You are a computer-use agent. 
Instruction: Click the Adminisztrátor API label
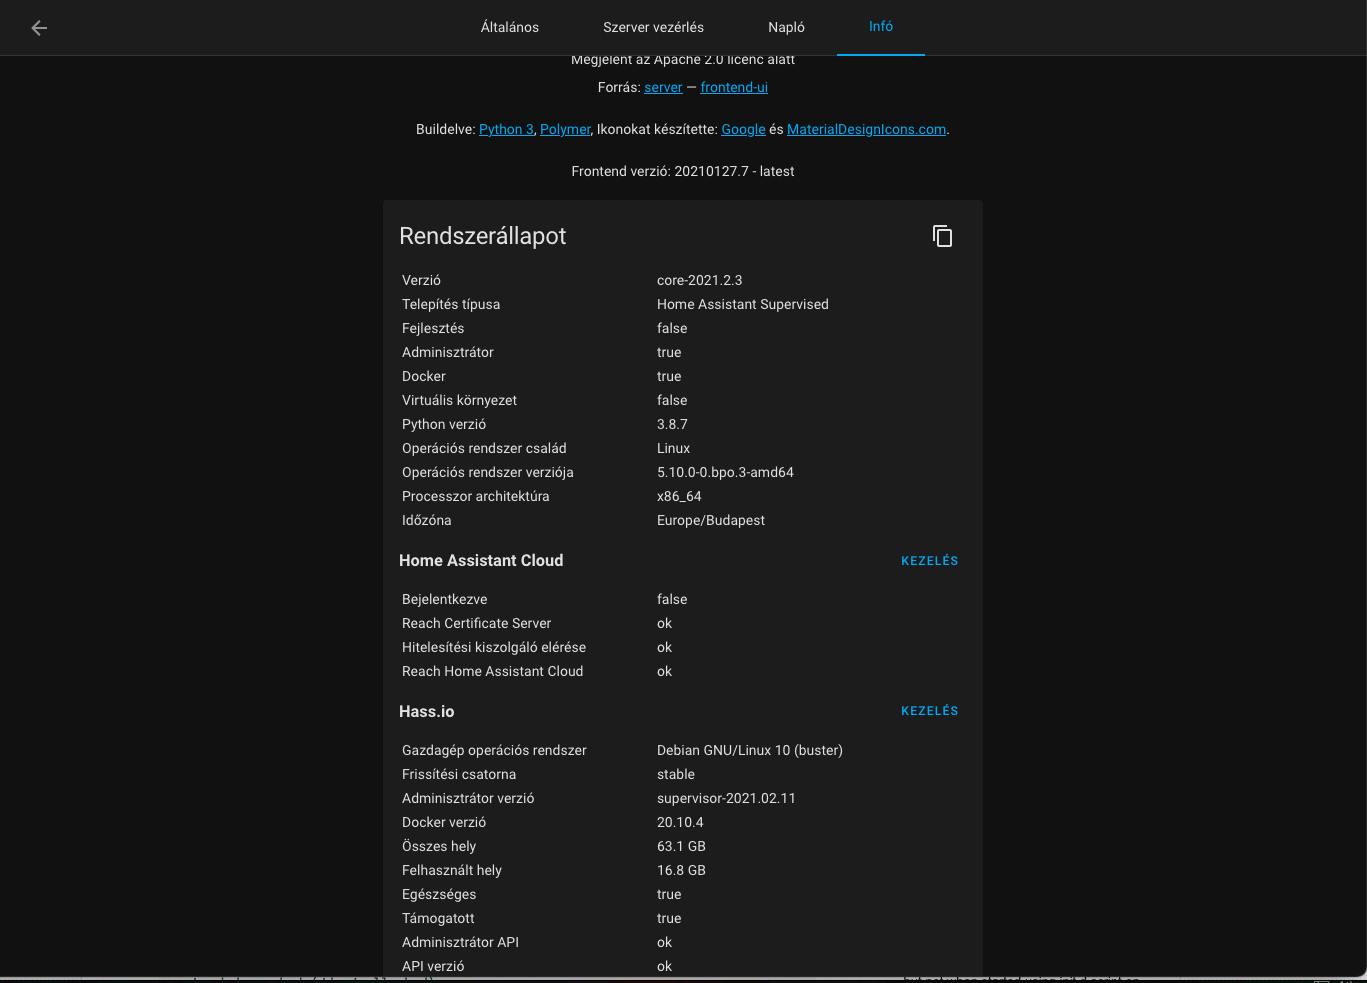point(460,942)
